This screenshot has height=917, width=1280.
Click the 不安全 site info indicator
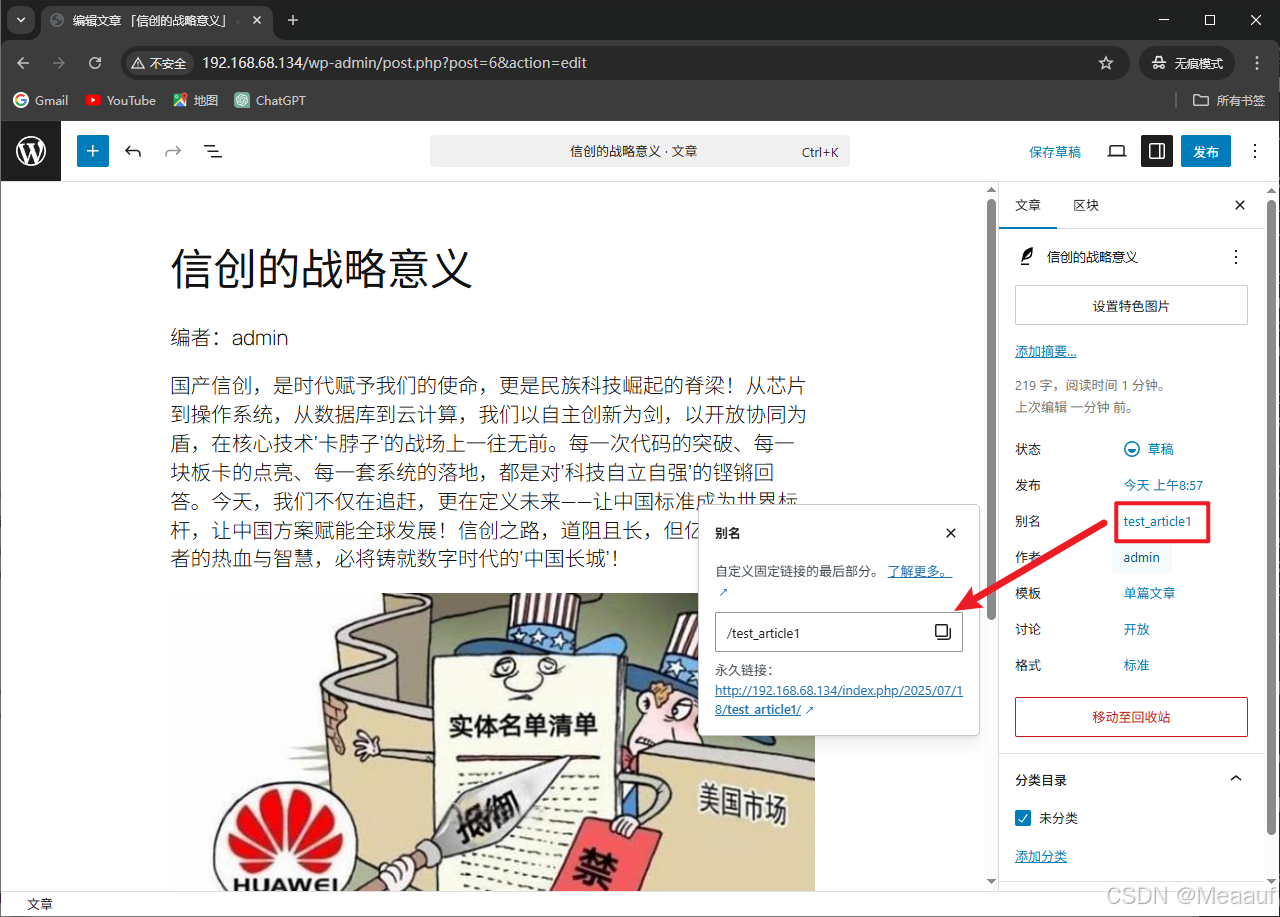(x=159, y=63)
